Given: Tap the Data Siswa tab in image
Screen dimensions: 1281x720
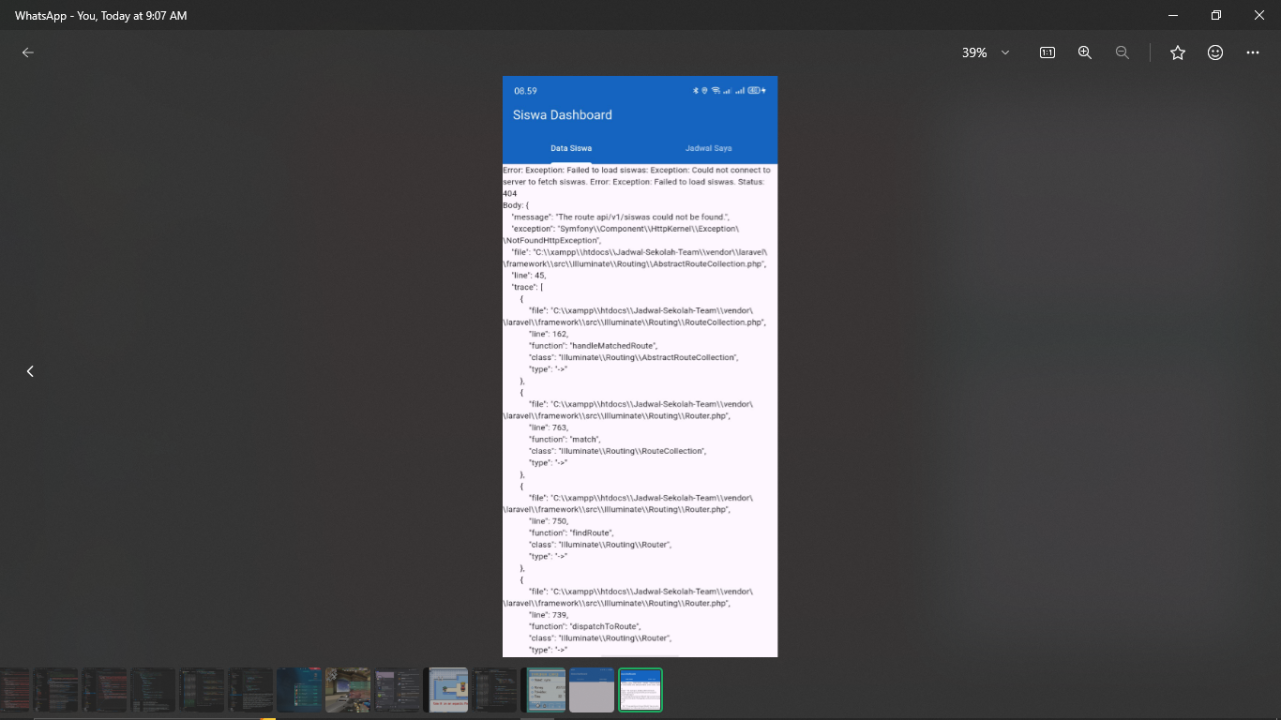Looking at the screenshot, I should point(571,148).
